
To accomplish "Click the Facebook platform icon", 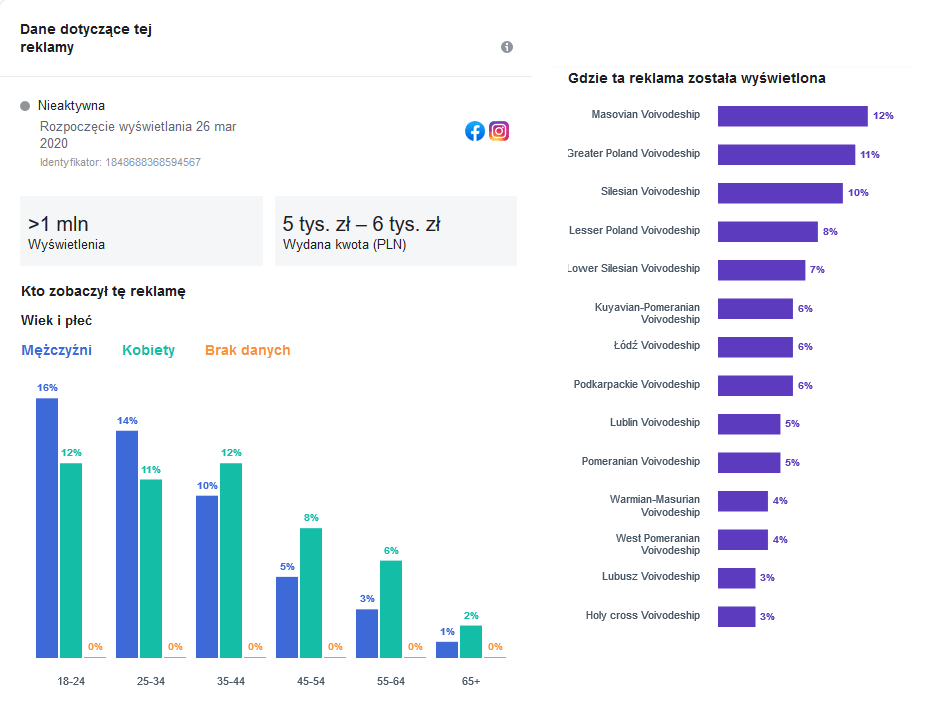I will coord(475,131).
